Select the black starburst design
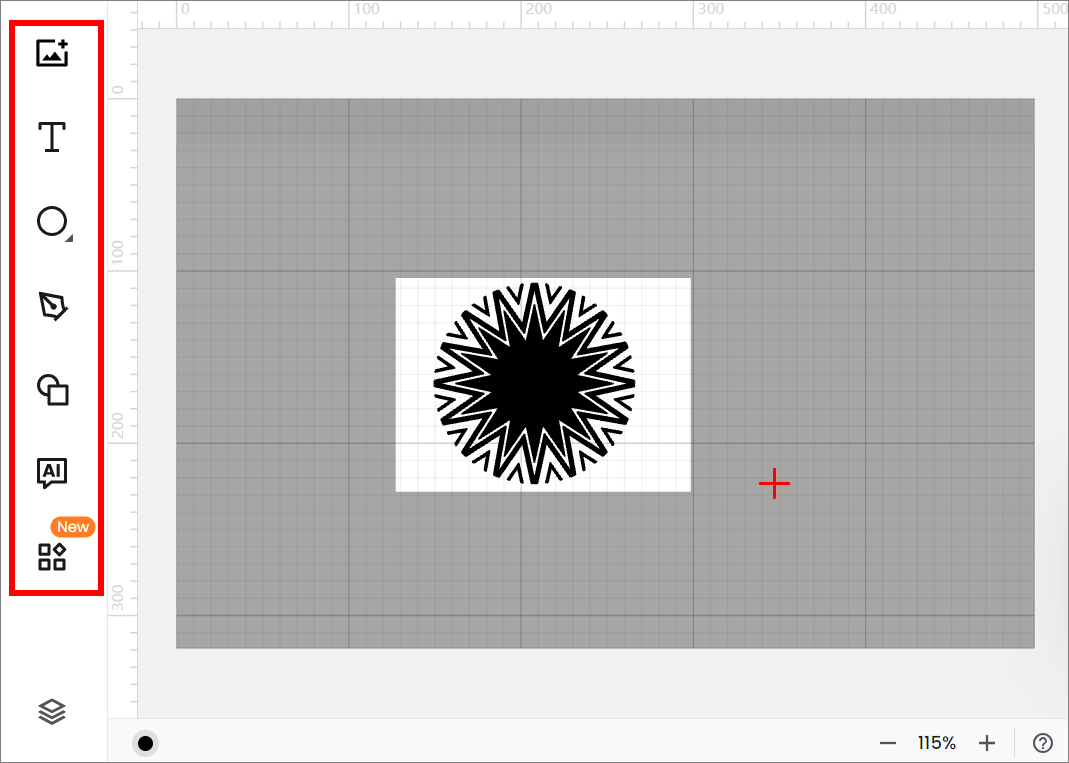Image resolution: width=1069 pixels, height=763 pixels. (535, 384)
